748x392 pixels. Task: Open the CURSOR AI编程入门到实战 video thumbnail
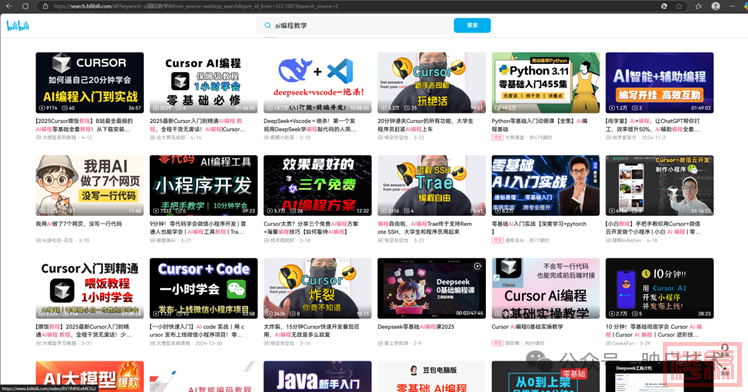tap(90, 83)
